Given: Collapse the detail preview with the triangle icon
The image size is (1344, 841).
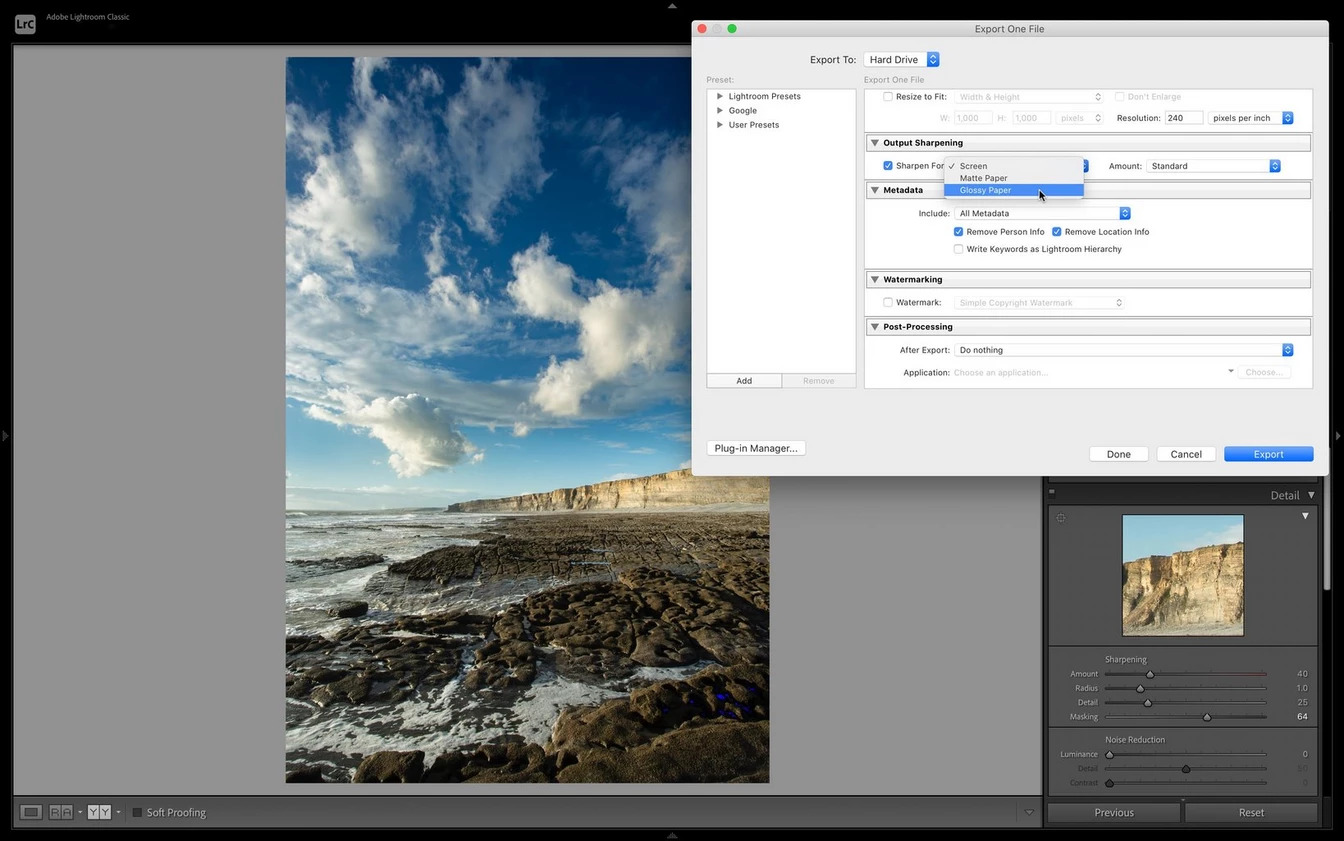Looking at the screenshot, I should (x=1305, y=516).
